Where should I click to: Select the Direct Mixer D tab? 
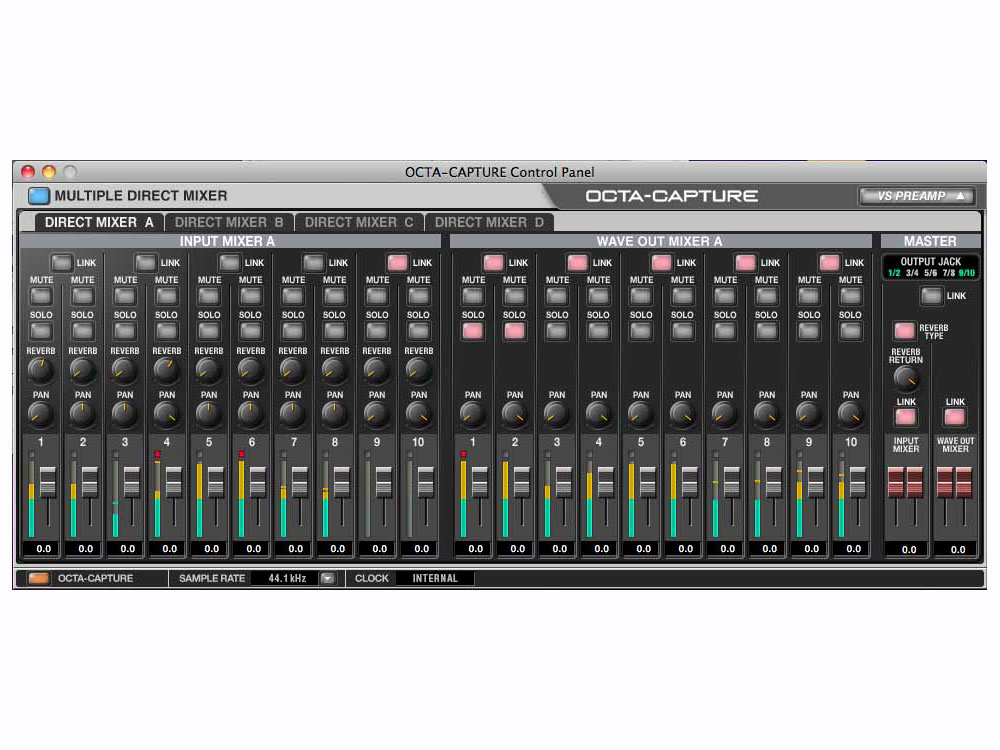pos(489,222)
